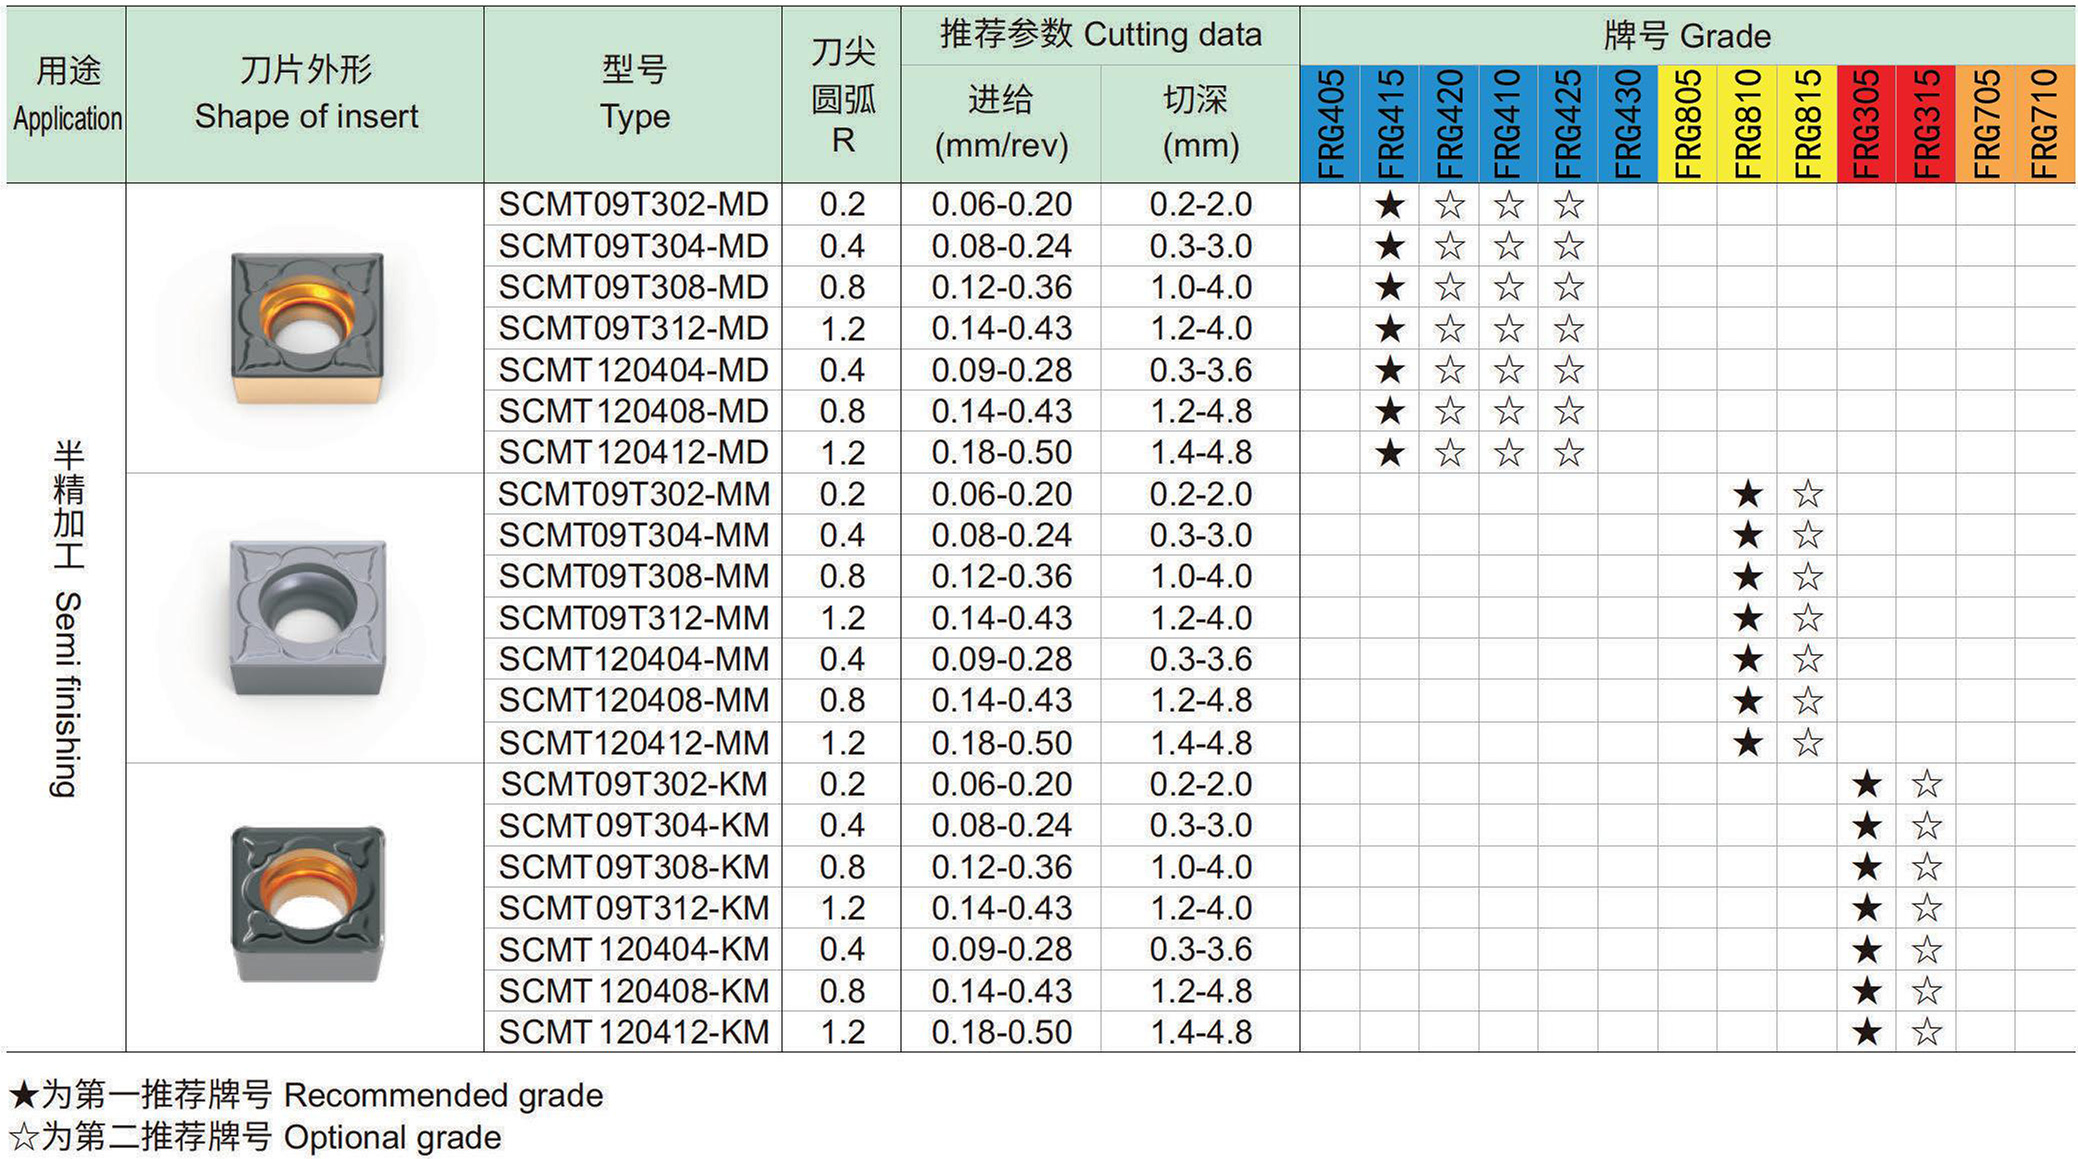Pick the yellow FRG815 grade header

(1807, 124)
